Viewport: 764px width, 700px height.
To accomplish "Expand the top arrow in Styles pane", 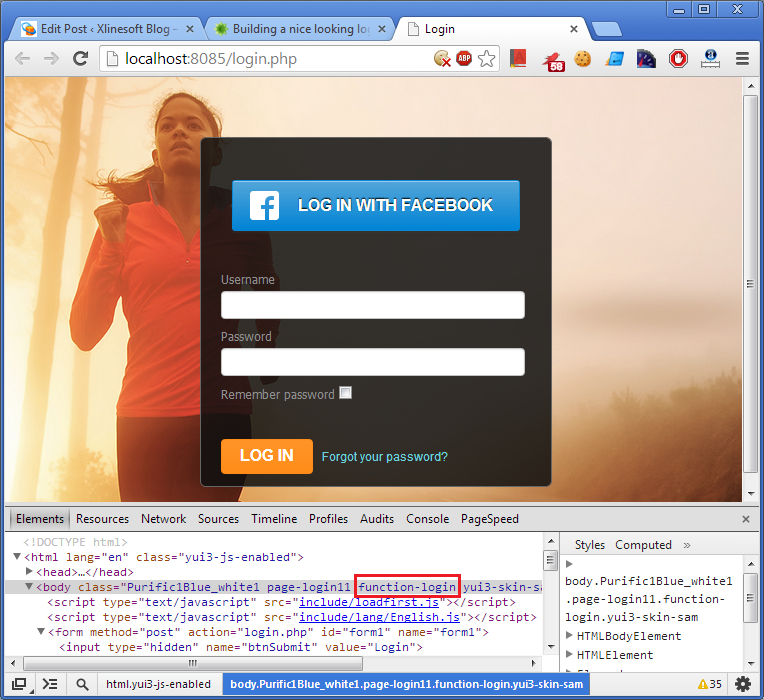I will 569,564.
